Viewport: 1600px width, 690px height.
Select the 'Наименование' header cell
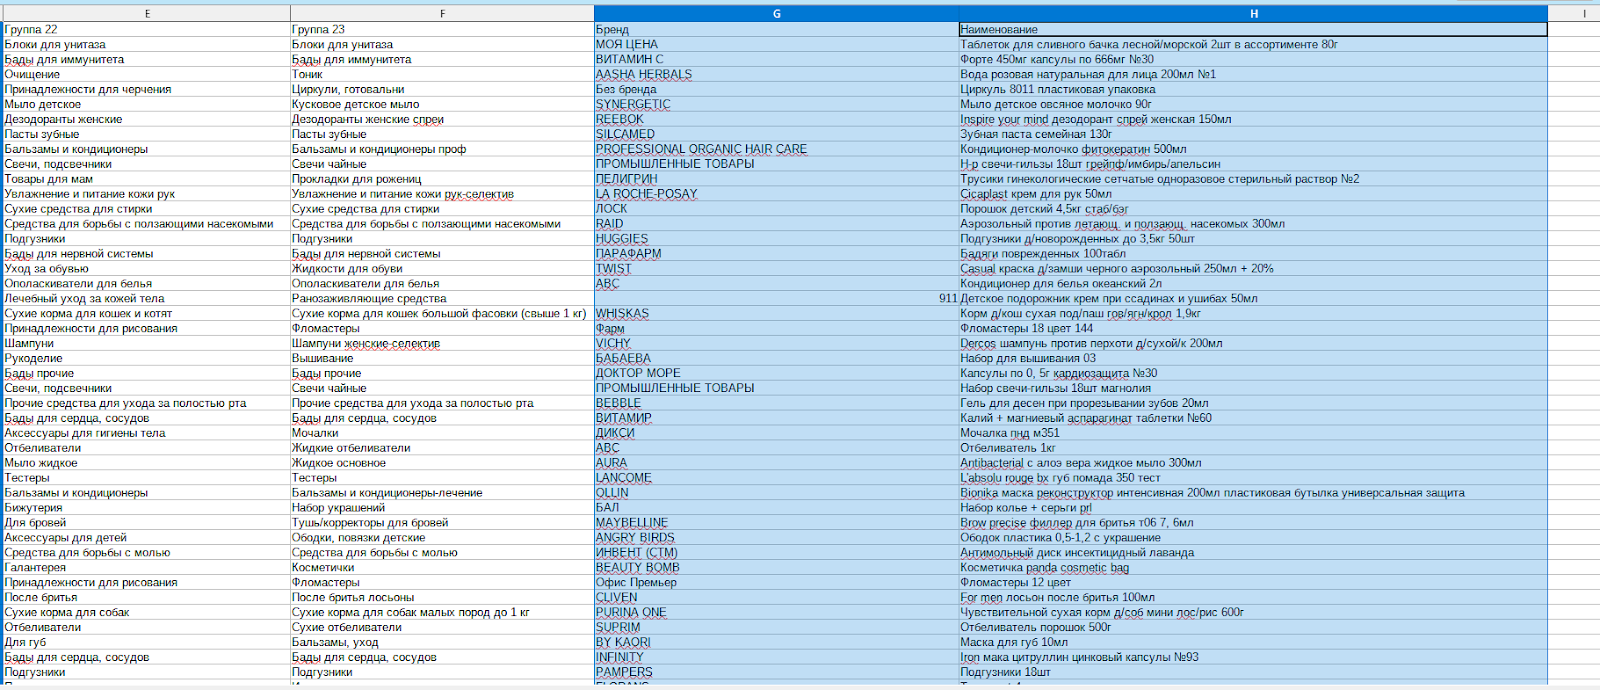[x=1253, y=29]
